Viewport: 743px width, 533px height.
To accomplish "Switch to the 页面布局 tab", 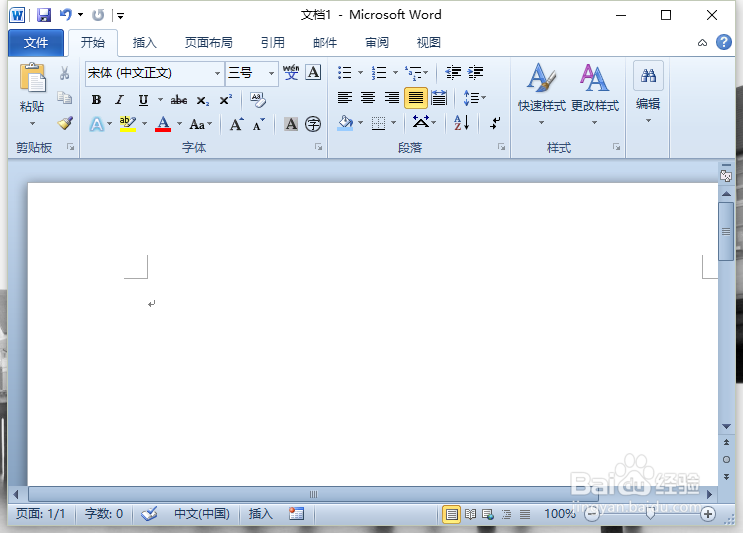I will (x=208, y=43).
